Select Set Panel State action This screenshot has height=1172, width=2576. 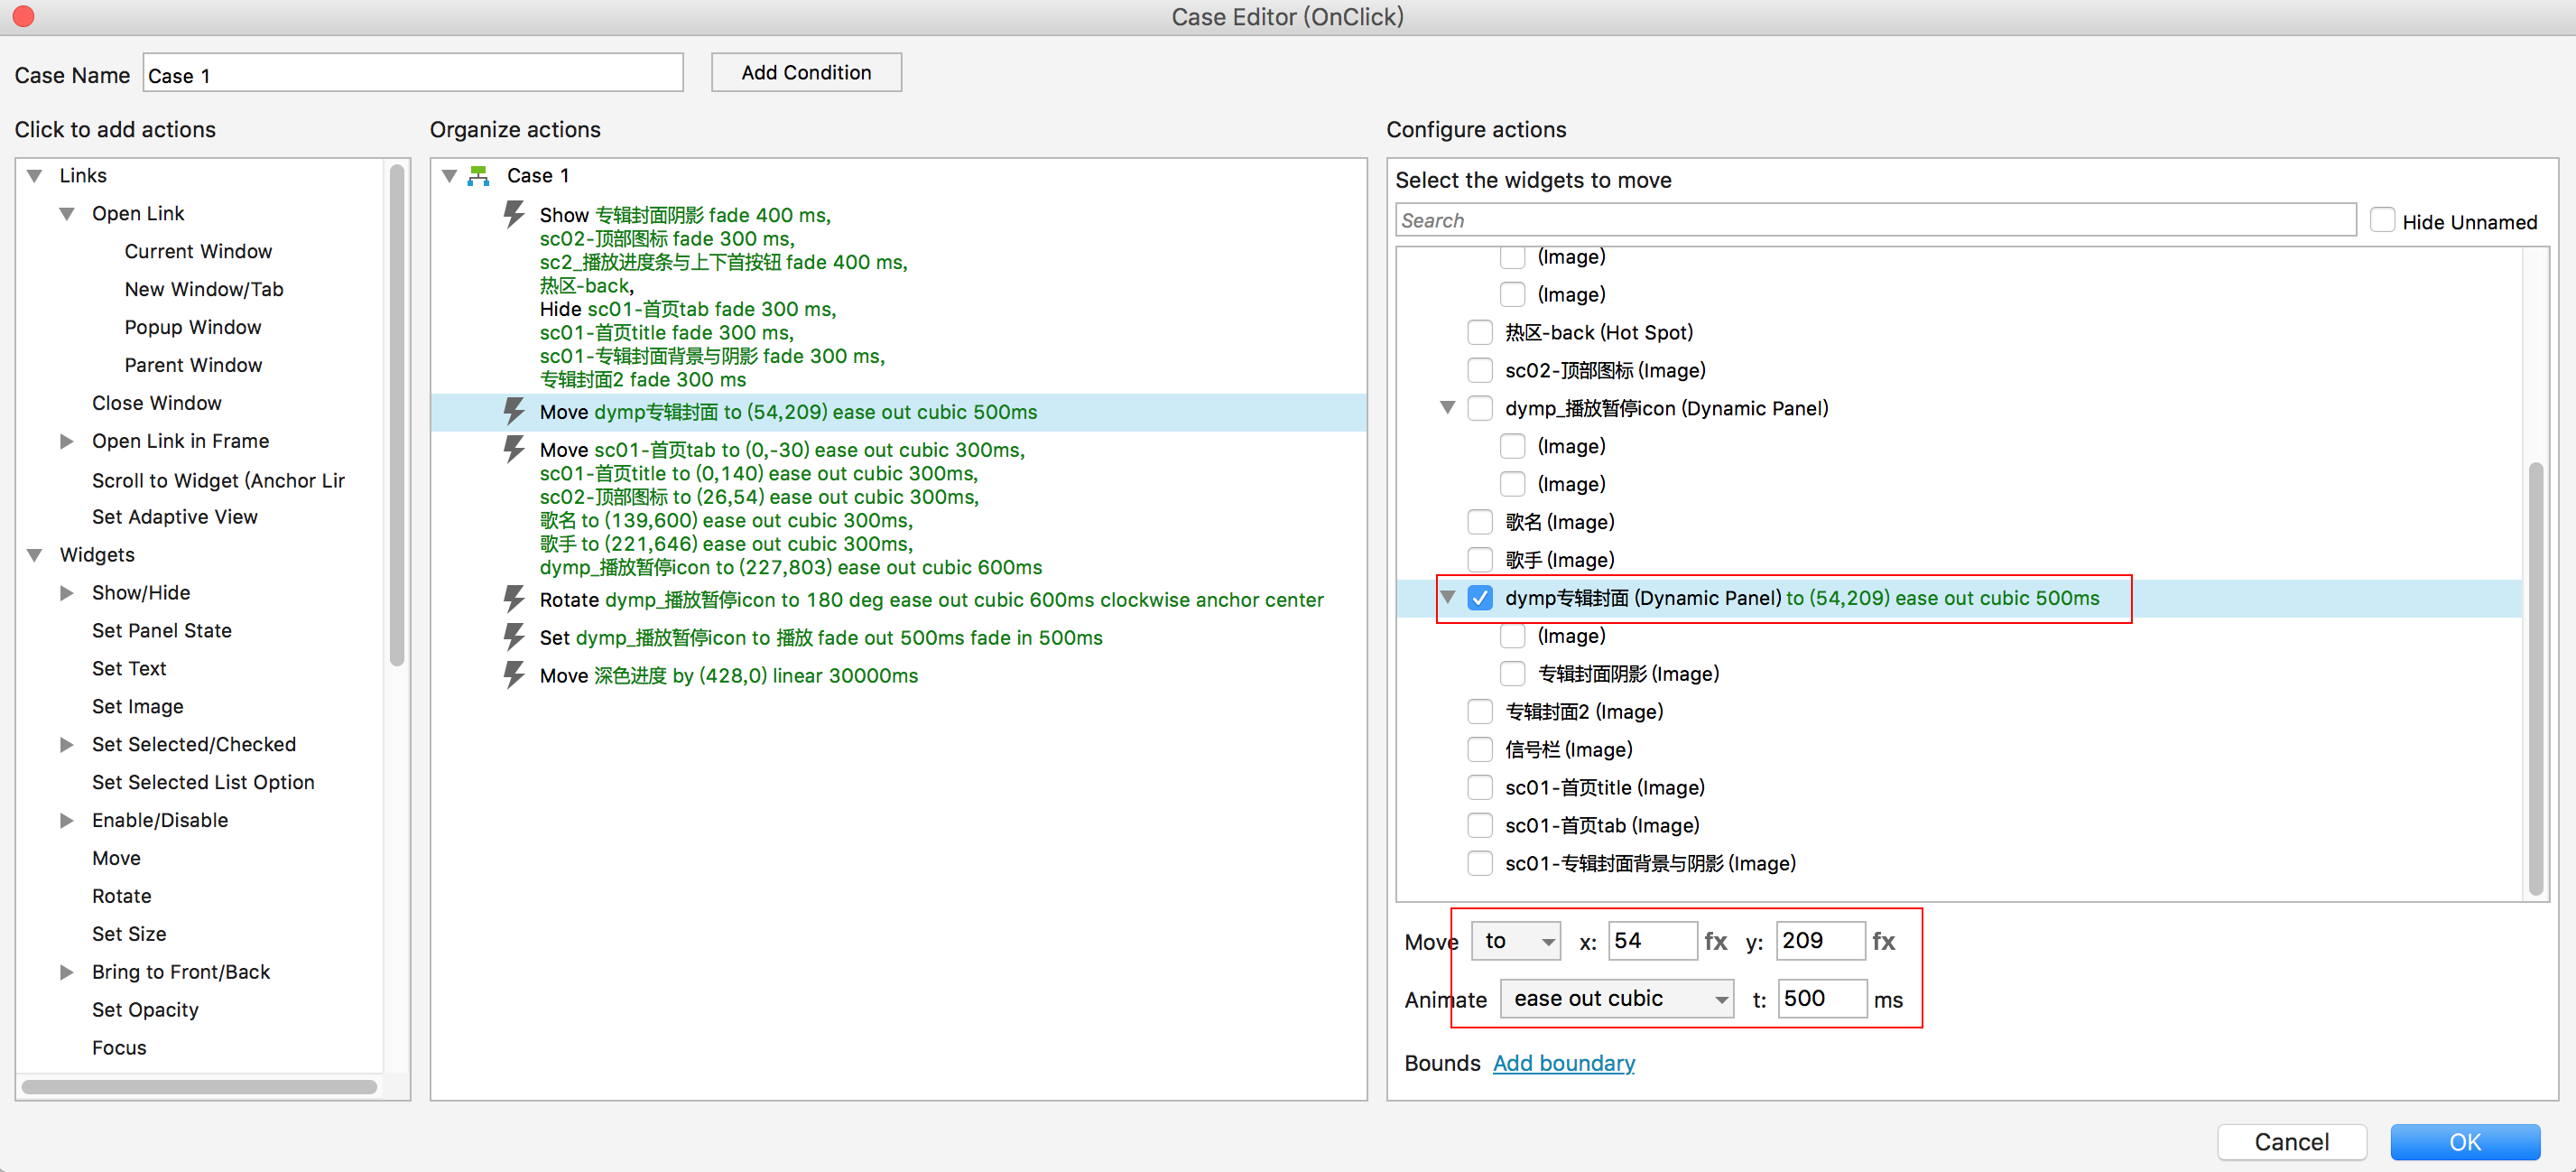click(162, 631)
